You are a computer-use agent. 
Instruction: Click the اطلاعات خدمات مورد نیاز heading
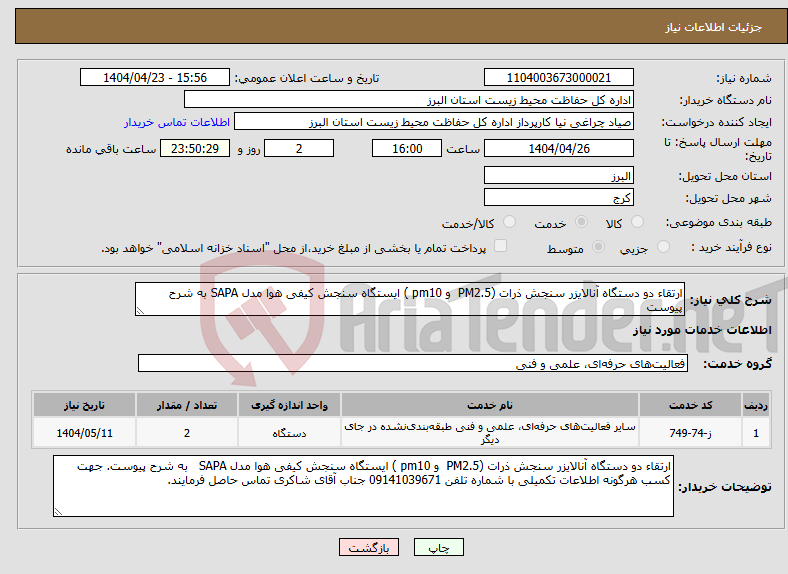coord(702,330)
